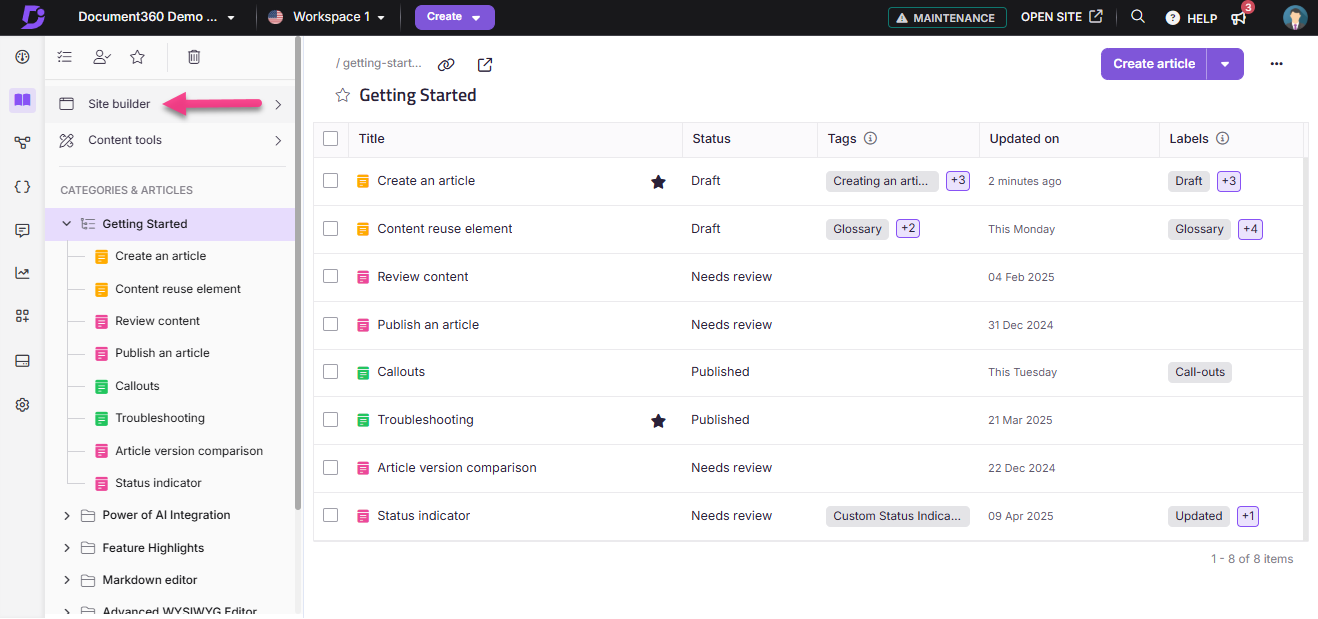Click the Create article button
Viewport: 1318px width, 619px height.
pos(1154,64)
